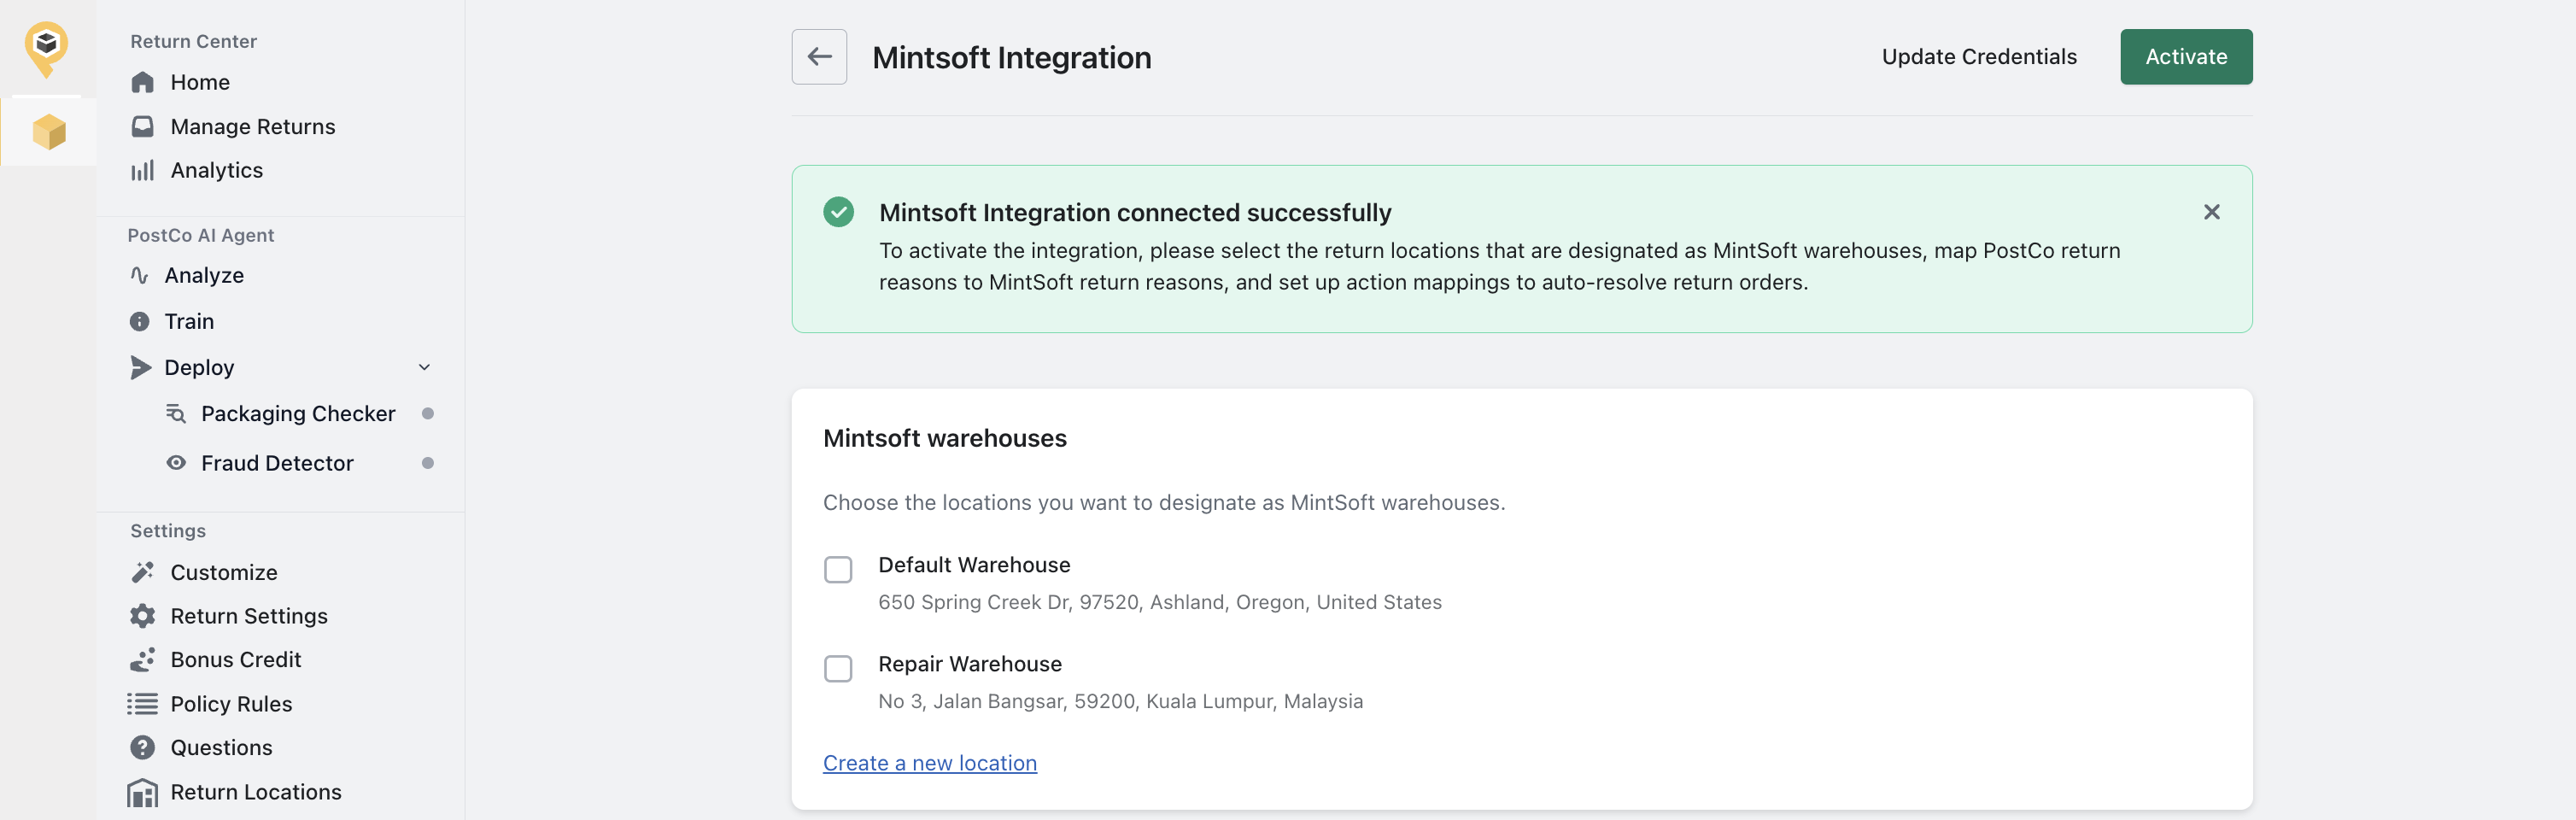Open the Packaging Checker item

tap(297, 414)
